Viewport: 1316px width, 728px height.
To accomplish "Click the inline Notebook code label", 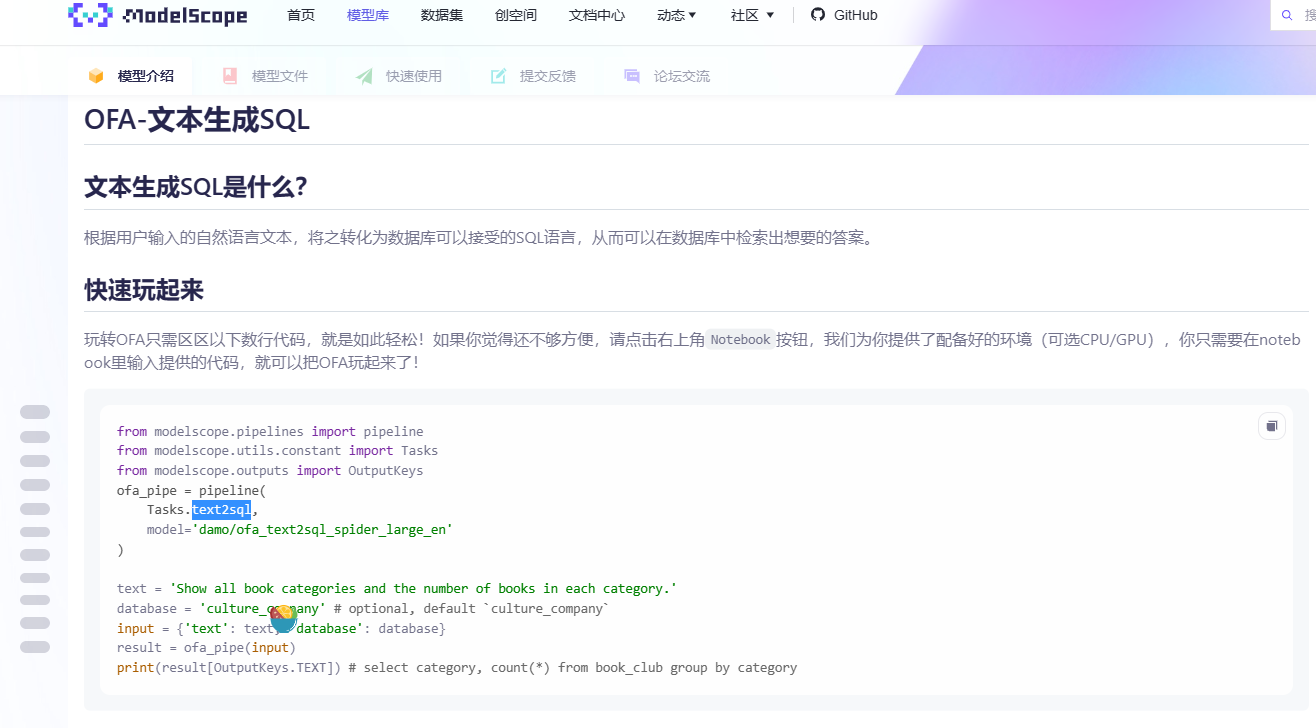I will tap(740, 340).
